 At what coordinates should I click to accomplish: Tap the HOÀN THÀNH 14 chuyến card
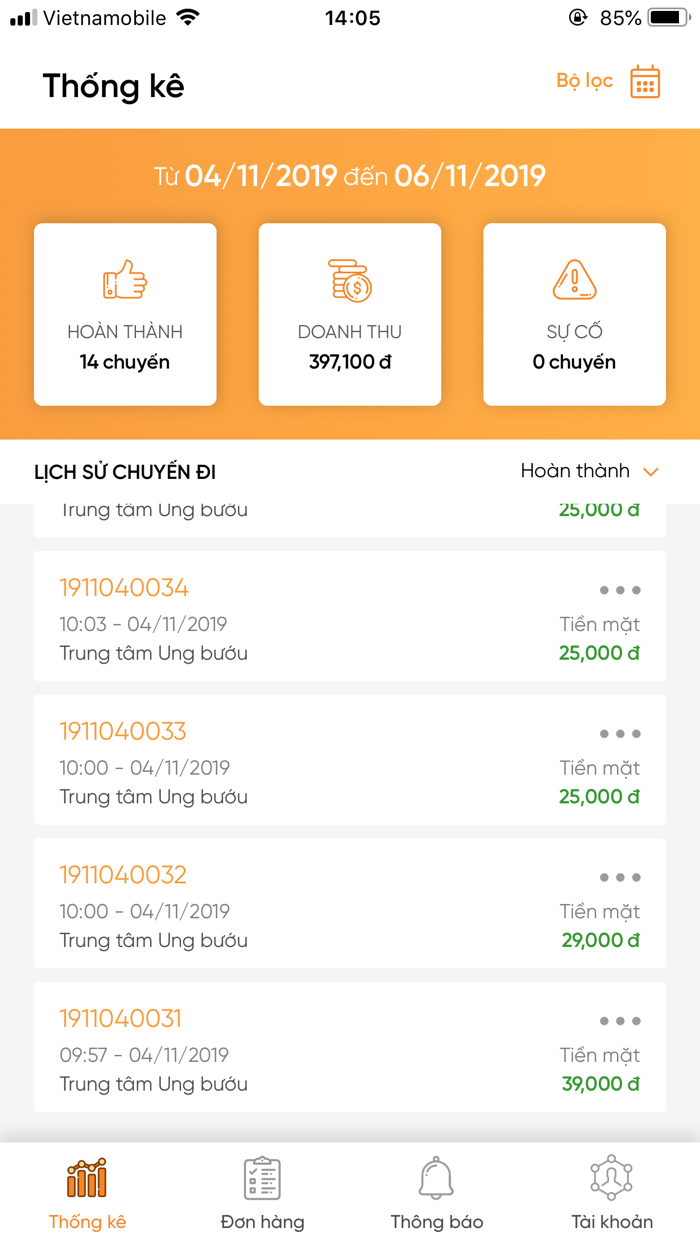point(124,315)
